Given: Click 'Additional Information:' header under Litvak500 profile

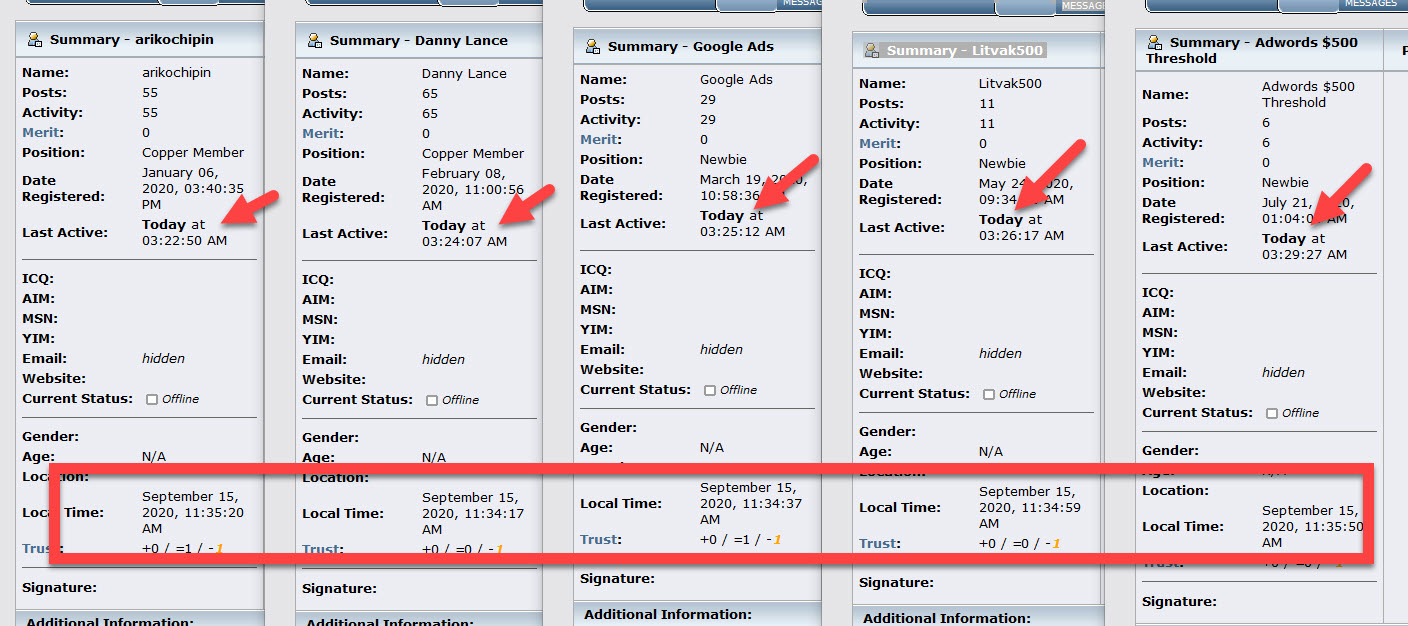Looking at the screenshot, I should (947, 618).
